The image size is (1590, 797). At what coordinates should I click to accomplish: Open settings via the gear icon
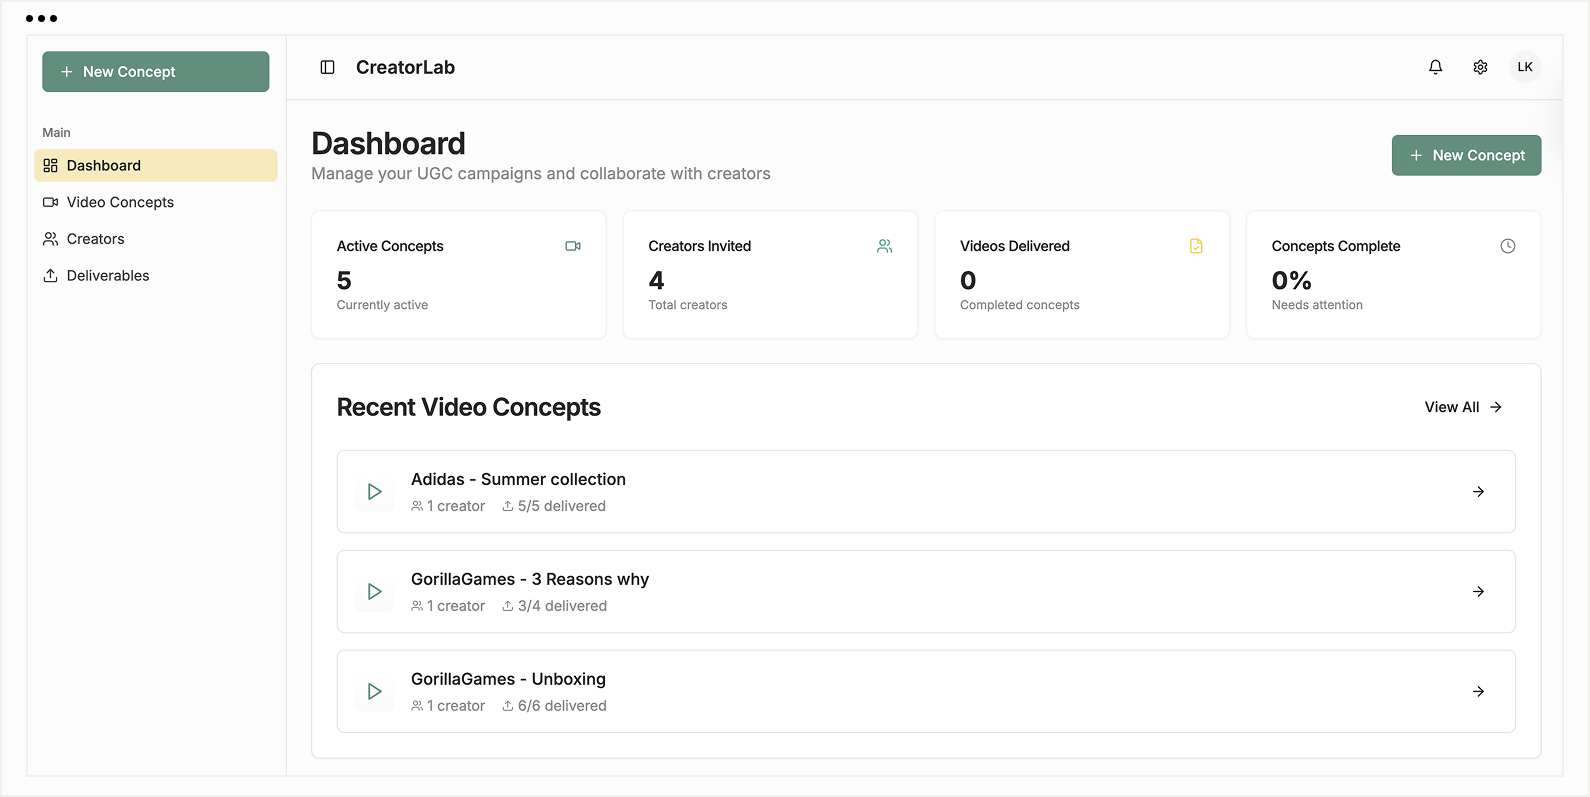tap(1480, 67)
